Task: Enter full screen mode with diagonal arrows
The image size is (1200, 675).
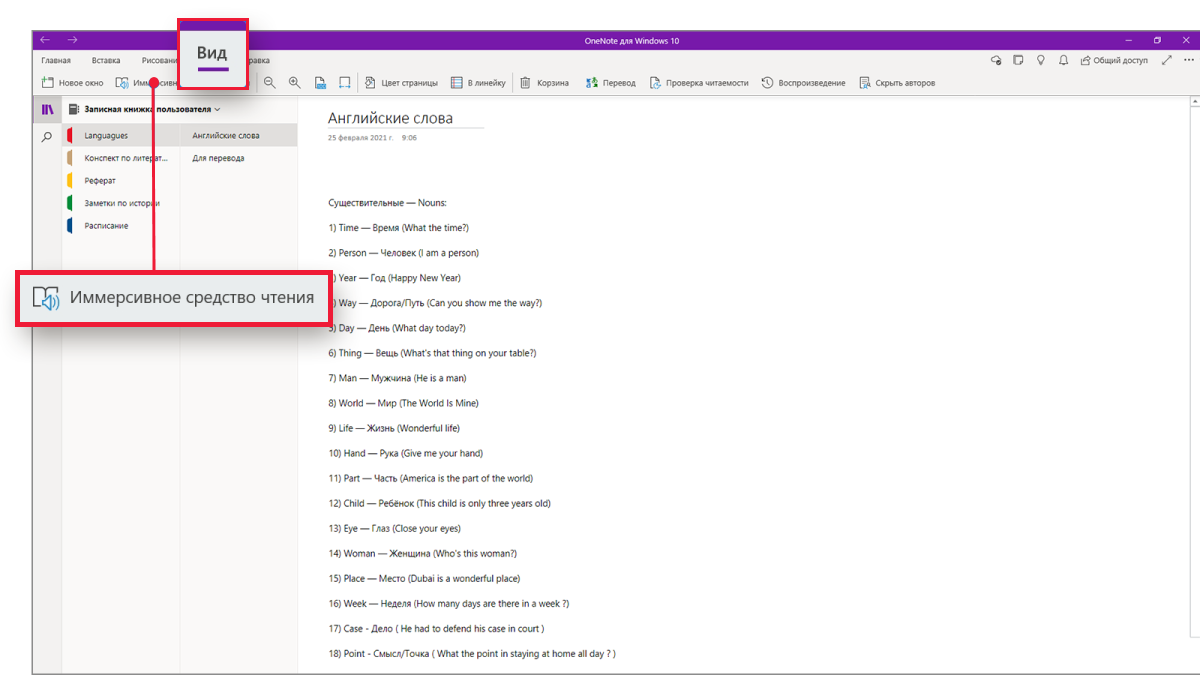Action: coord(1166,60)
